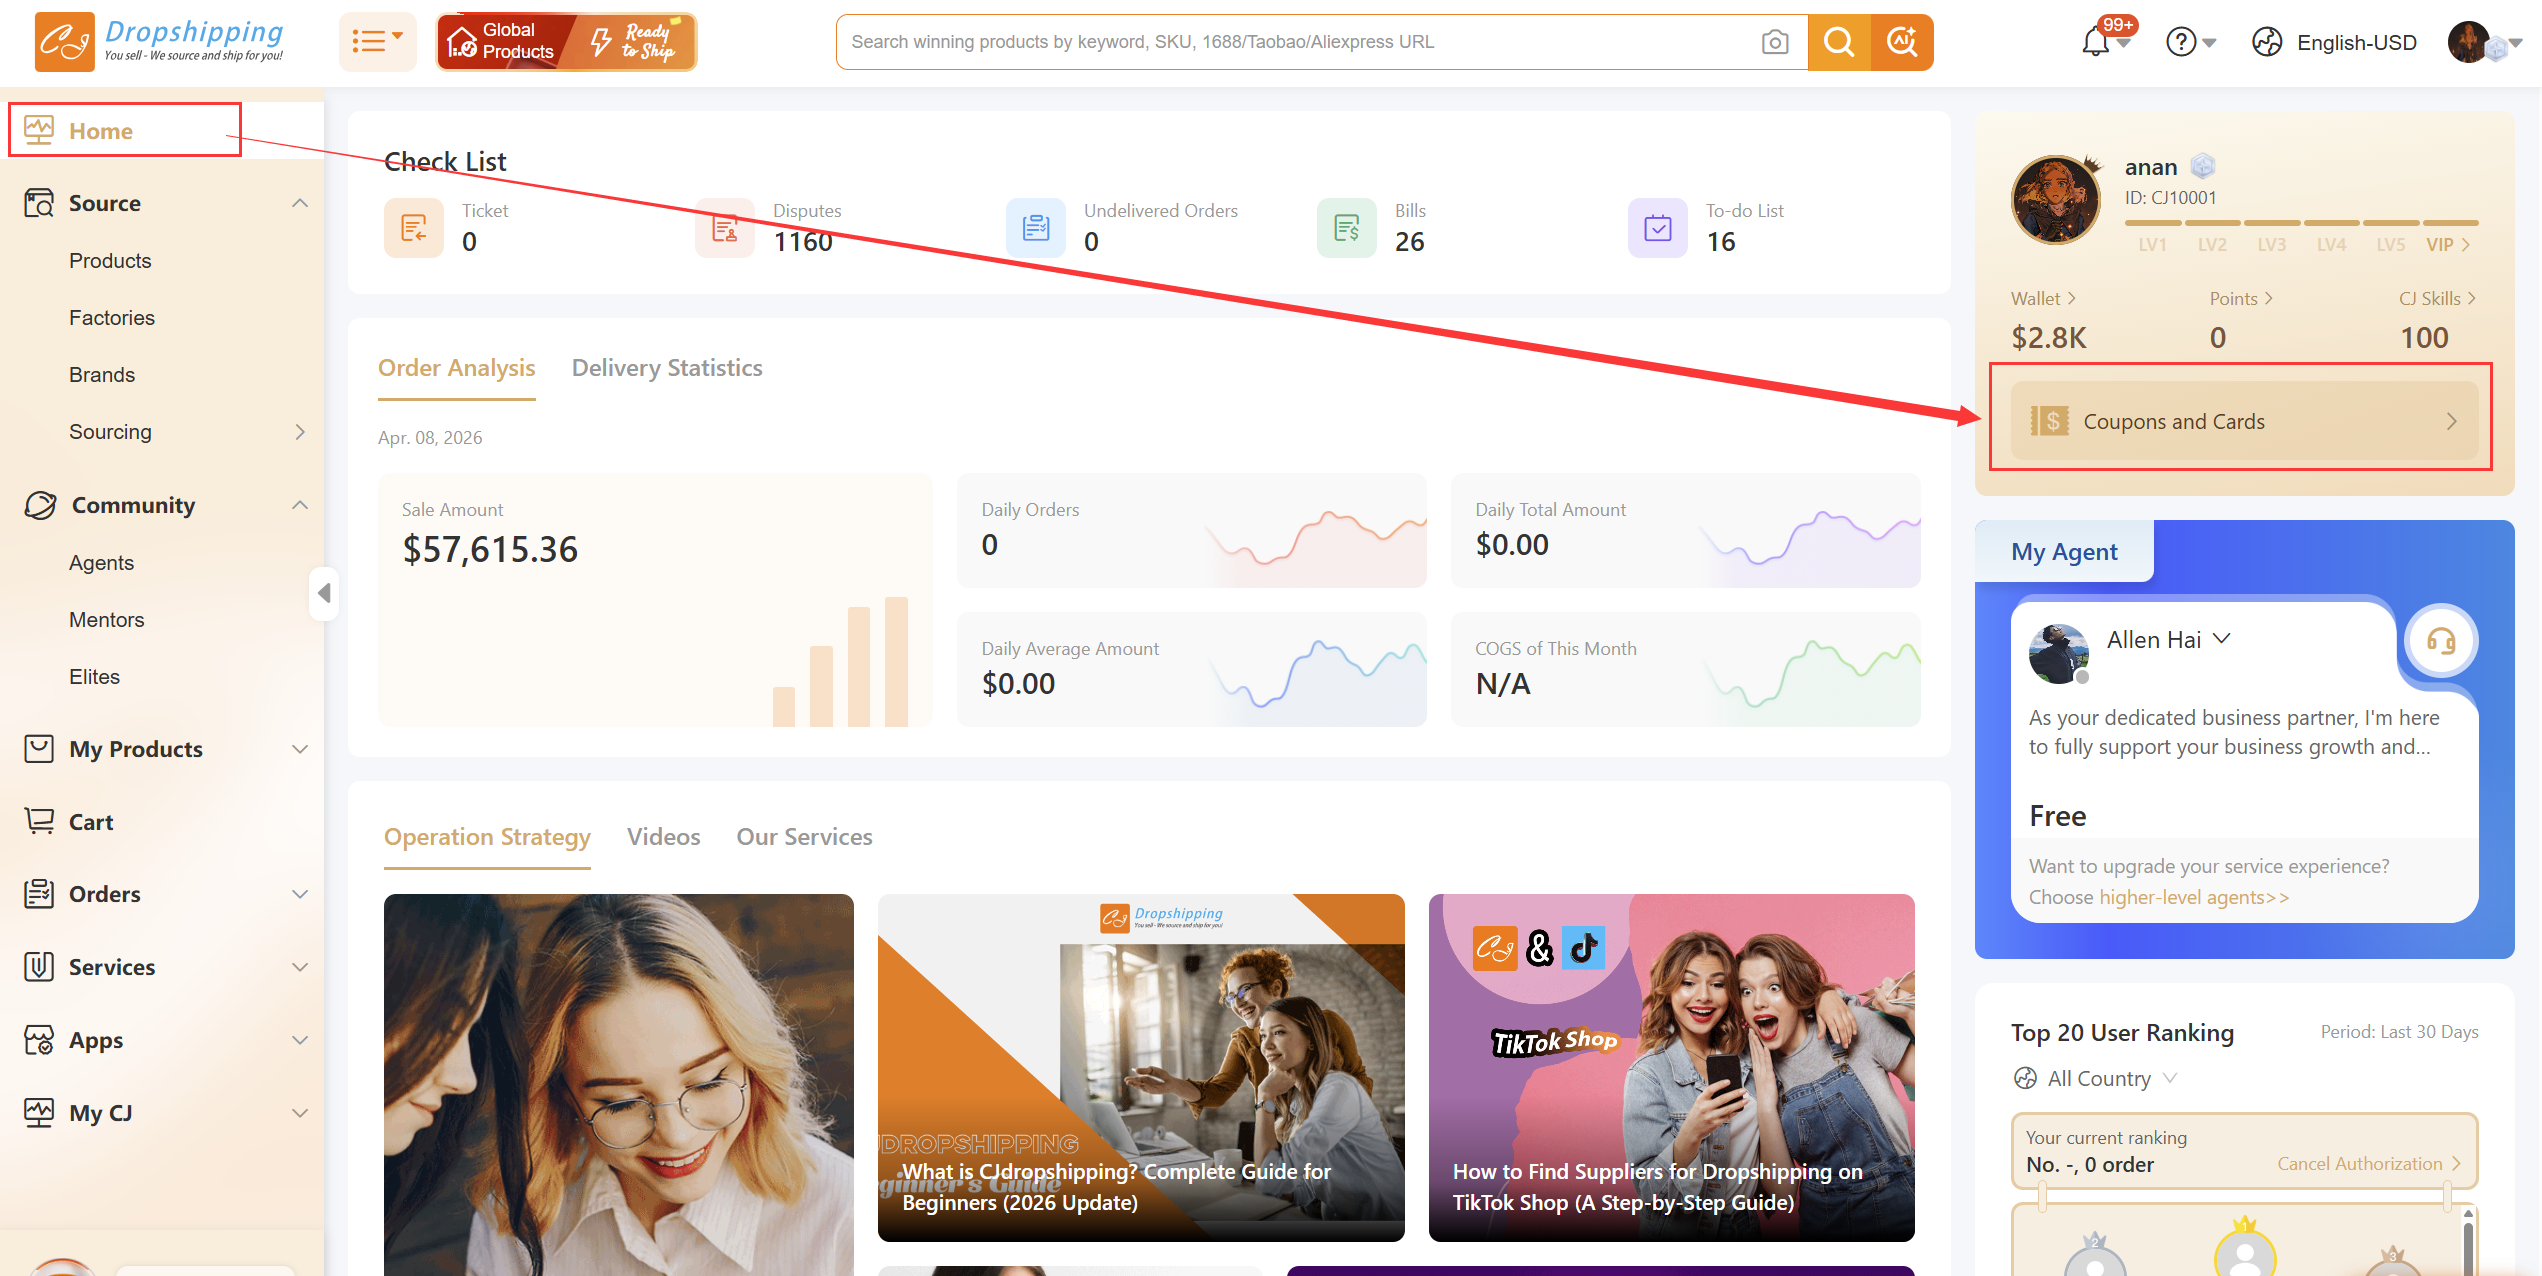Switch to the Videos tab
The width and height of the screenshot is (2542, 1276).
pos(663,837)
